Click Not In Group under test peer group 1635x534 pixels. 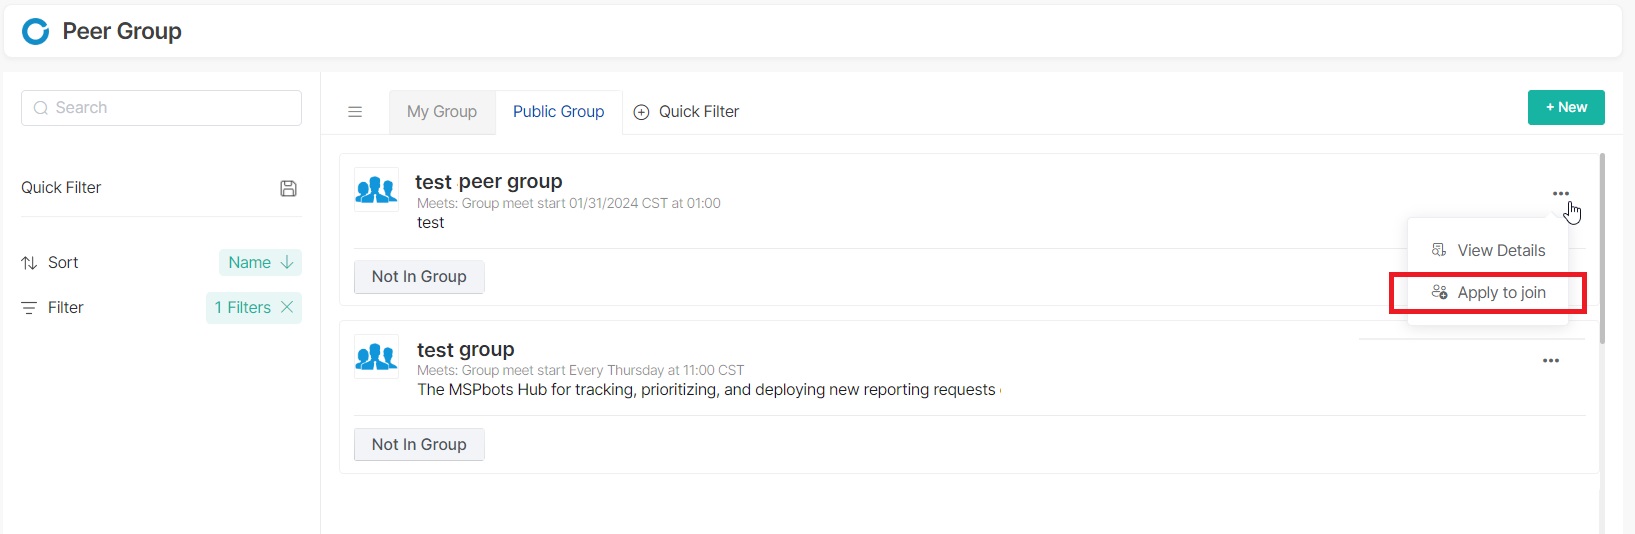click(419, 277)
